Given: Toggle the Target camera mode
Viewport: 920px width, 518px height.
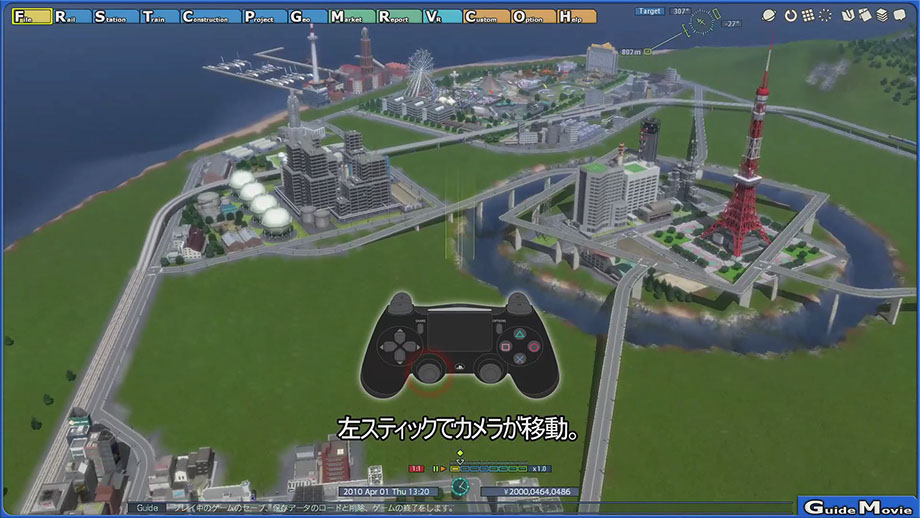Looking at the screenshot, I should (x=652, y=11).
